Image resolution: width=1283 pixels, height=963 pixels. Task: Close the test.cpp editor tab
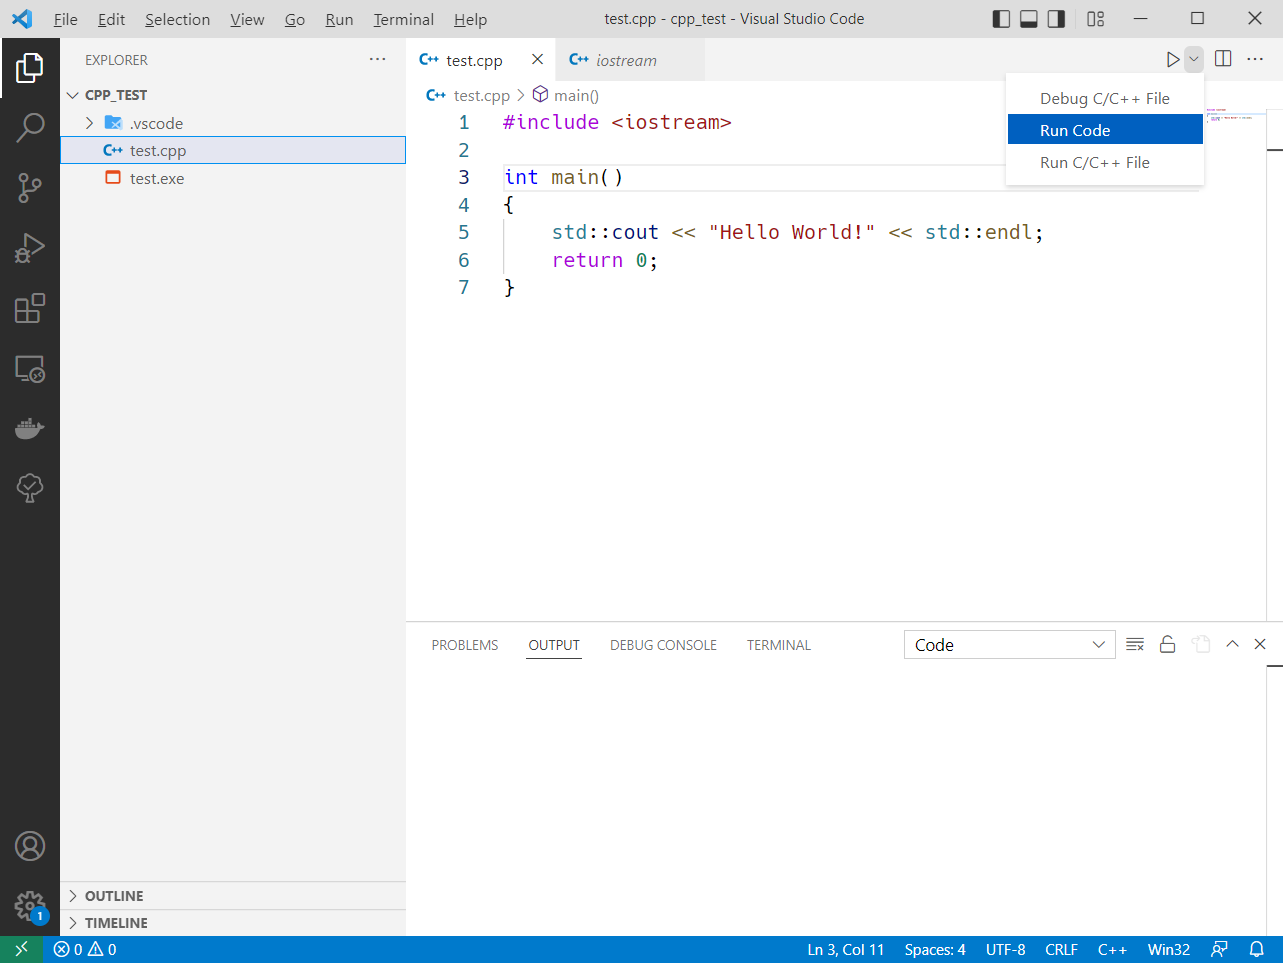(x=537, y=60)
